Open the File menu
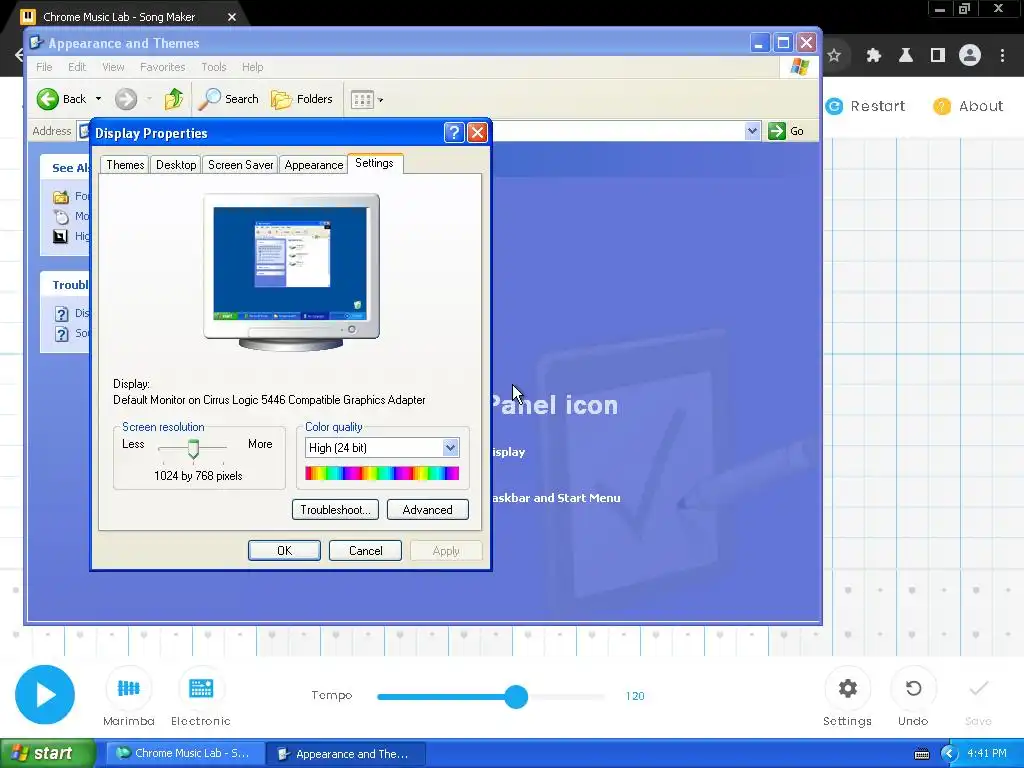The width and height of the screenshot is (1024, 768). (44, 67)
